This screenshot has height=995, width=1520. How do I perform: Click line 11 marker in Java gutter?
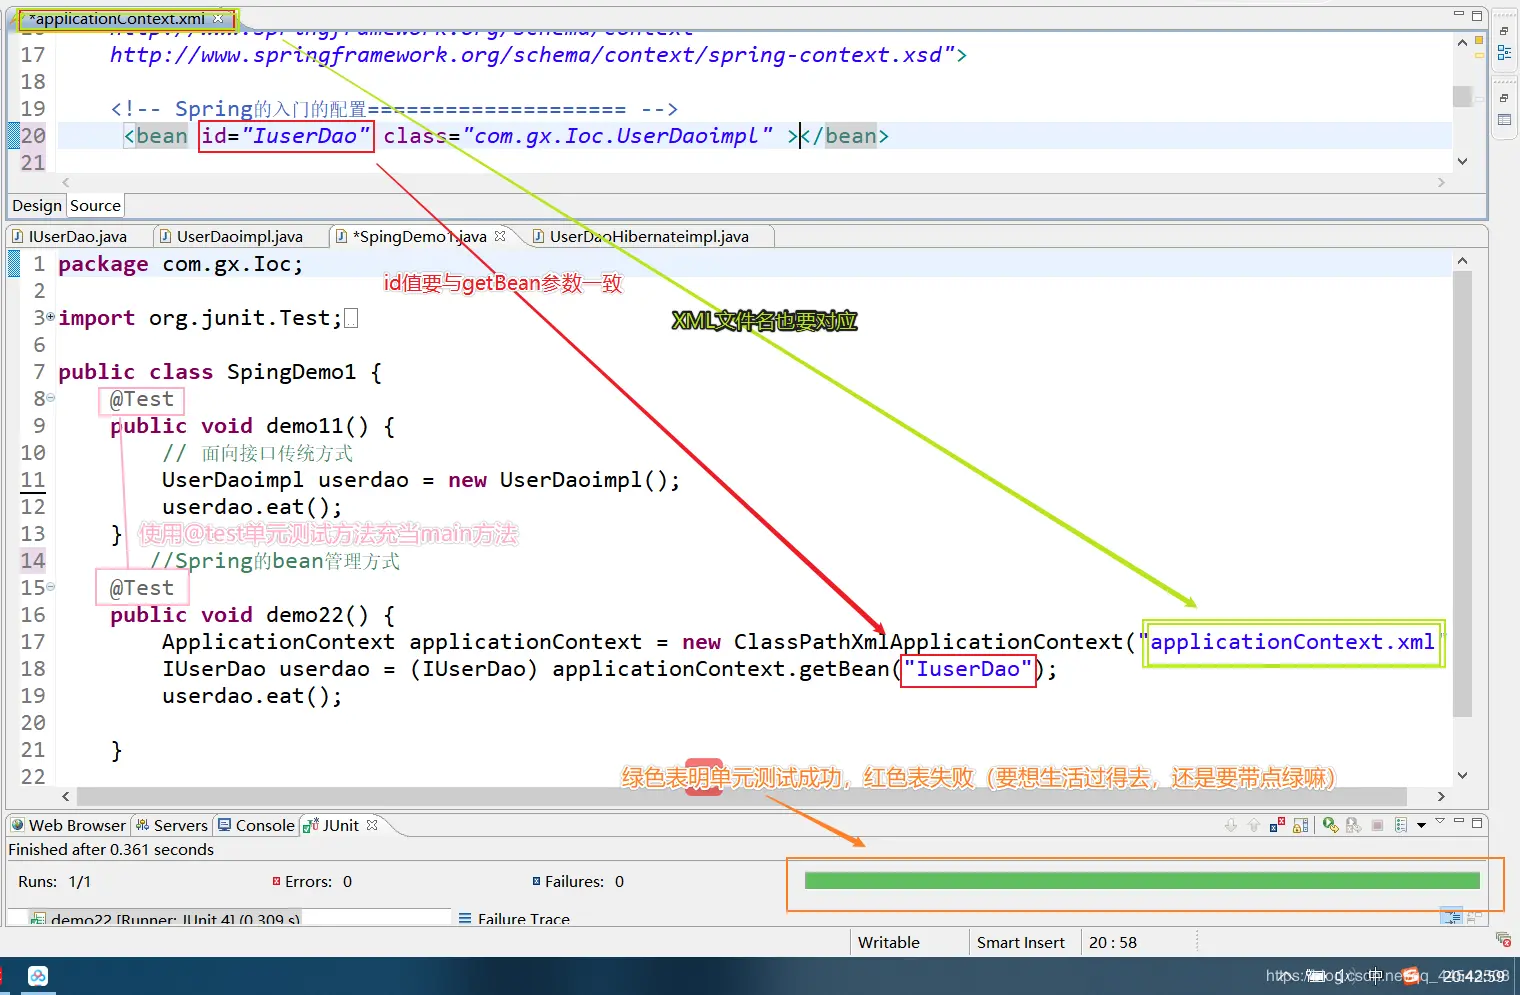33,480
